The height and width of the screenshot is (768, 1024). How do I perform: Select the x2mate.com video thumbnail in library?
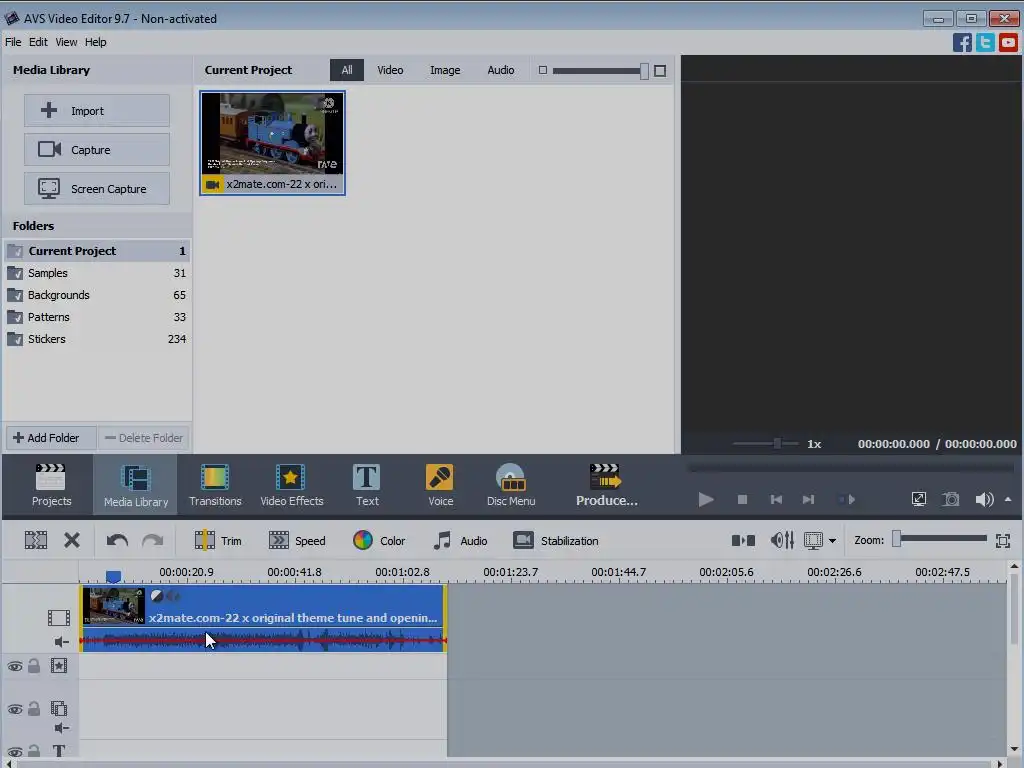coord(272,143)
